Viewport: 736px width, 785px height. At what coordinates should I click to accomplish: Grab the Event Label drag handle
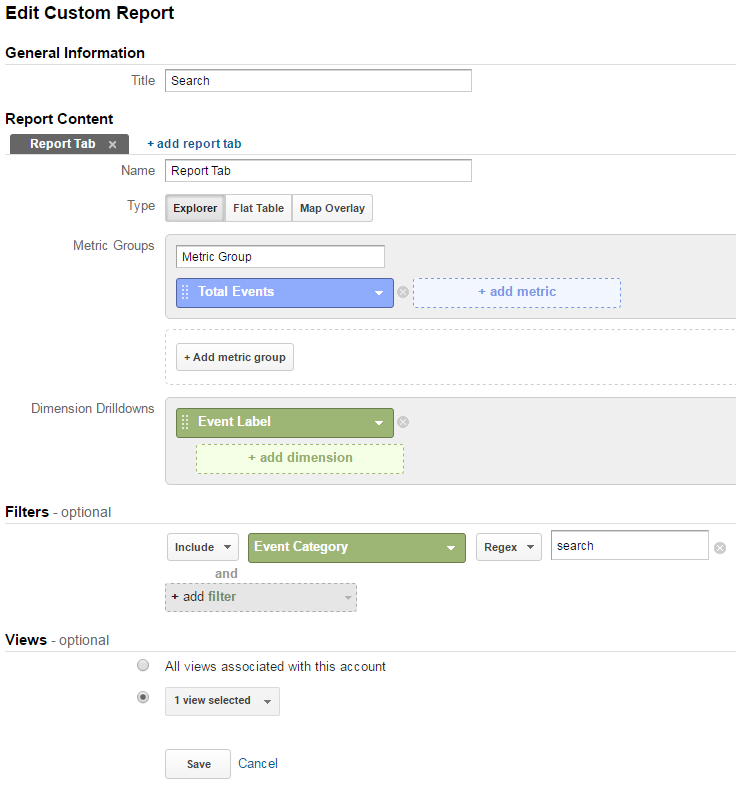coord(185,423)
